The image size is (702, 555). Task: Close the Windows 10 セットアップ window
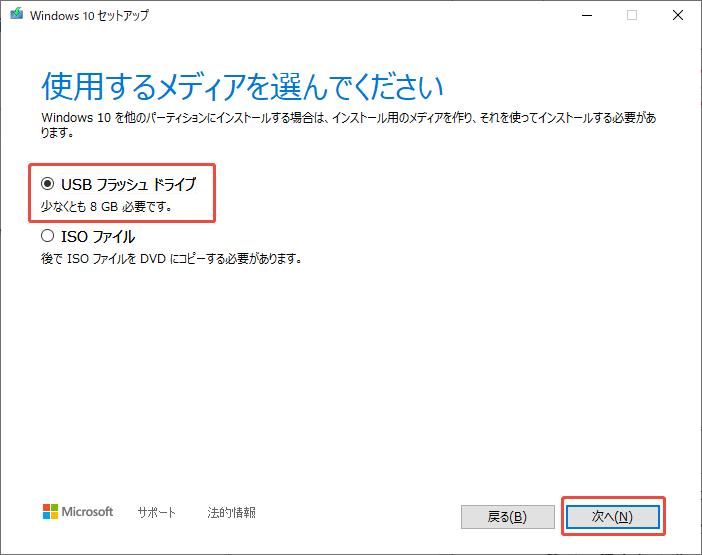(x=678, y=15)
